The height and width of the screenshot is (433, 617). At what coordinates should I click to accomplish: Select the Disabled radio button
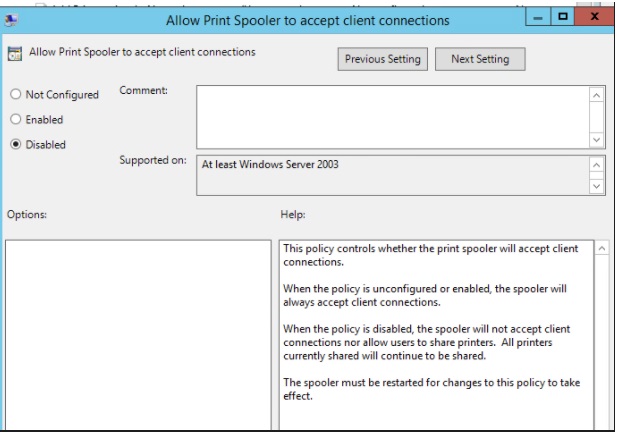(x=15, y=144)
